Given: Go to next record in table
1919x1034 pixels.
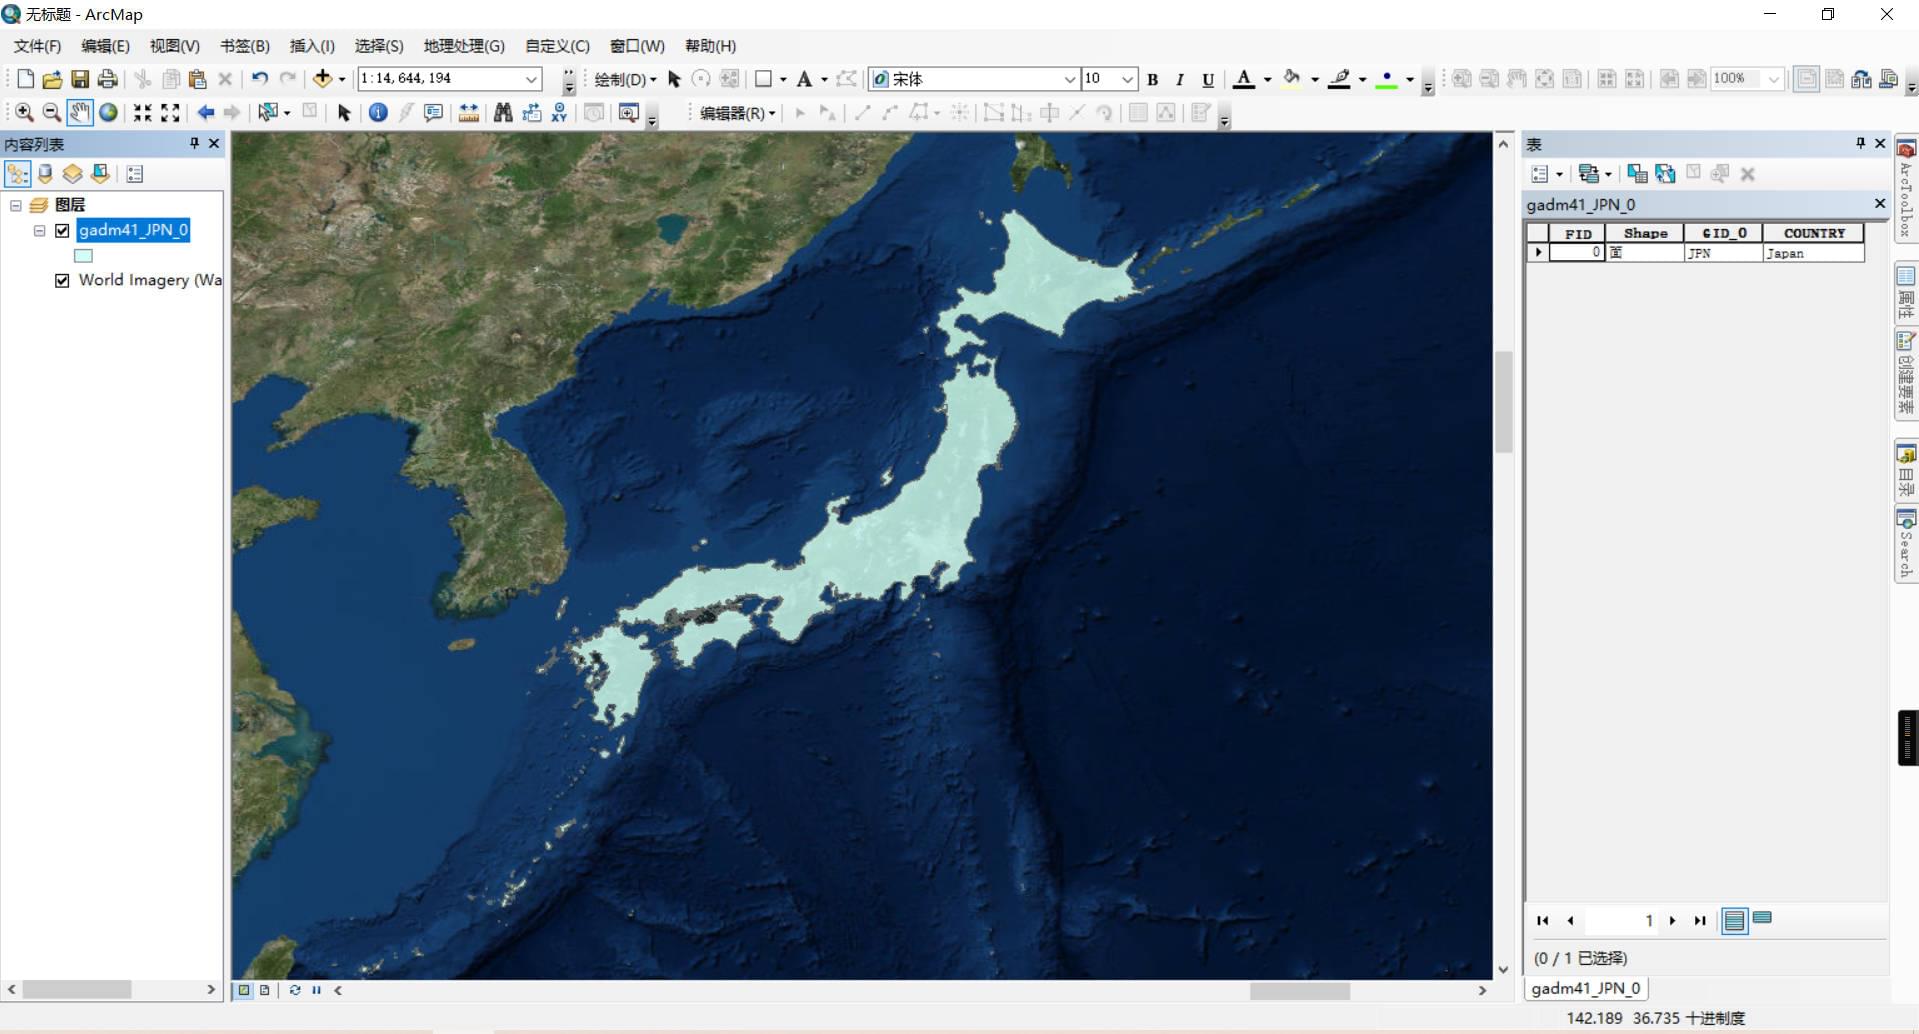Looking at the screenshot, I should point(1672,921).
